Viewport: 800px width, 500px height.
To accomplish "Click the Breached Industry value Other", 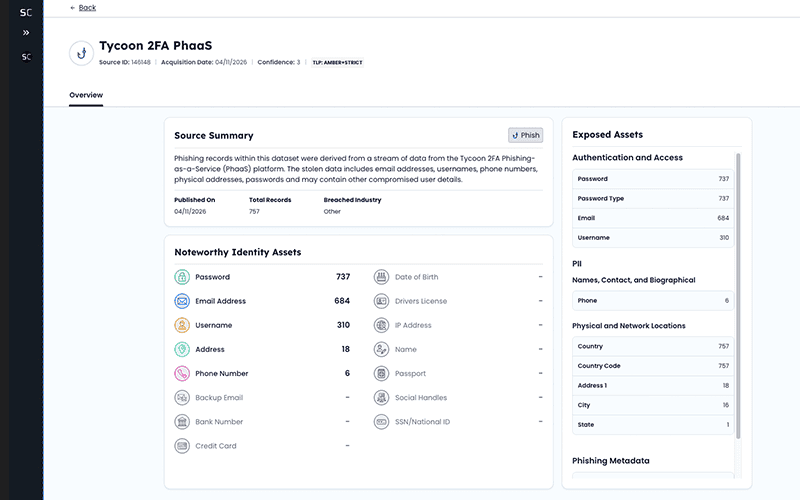I will pos(332,211).
